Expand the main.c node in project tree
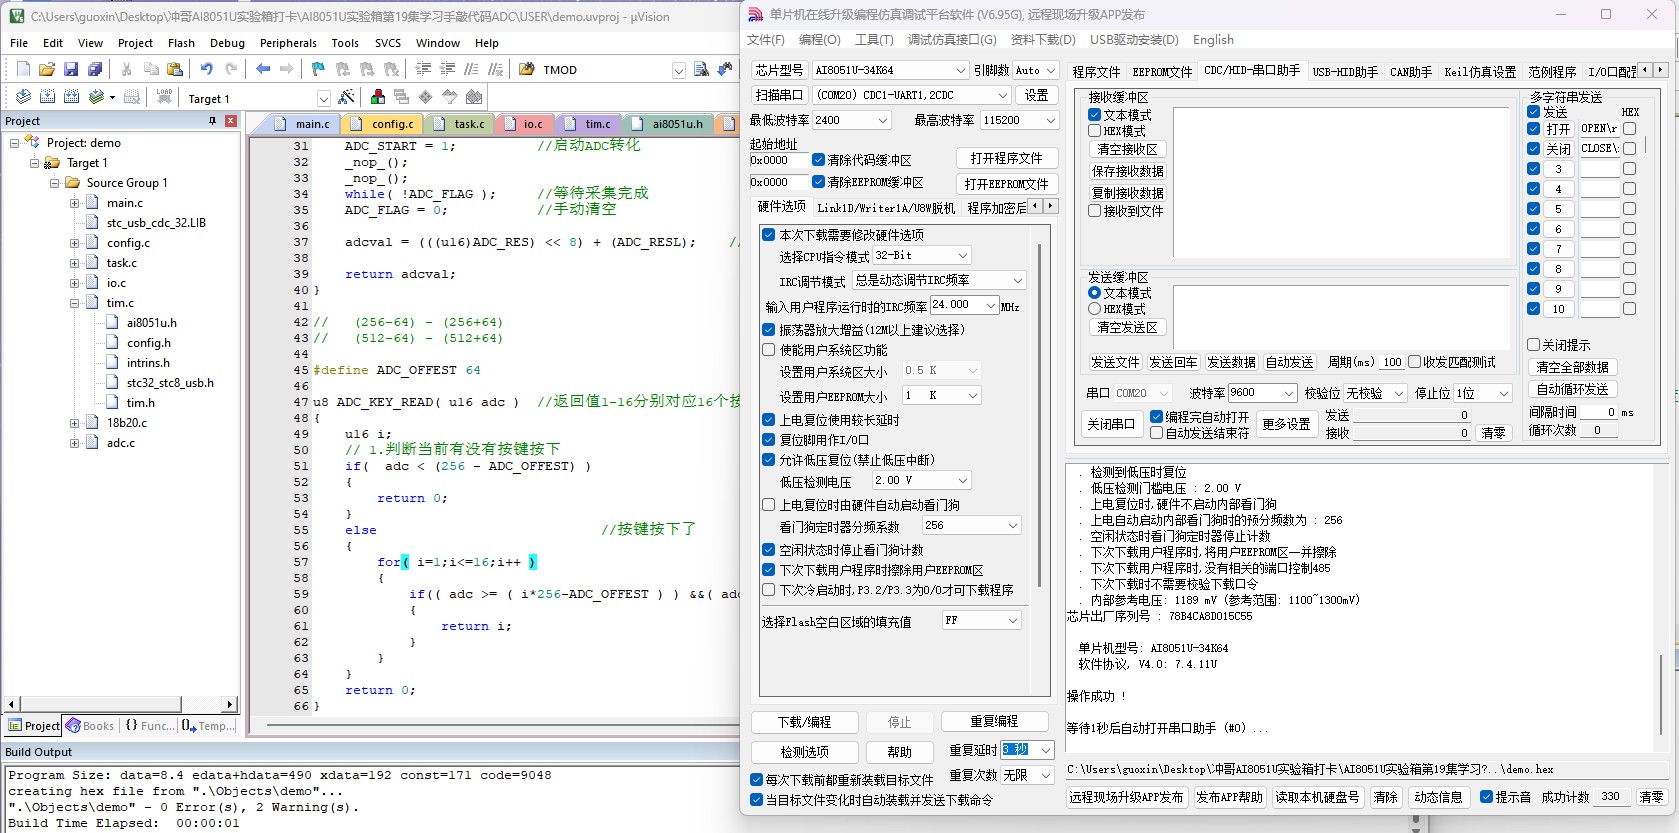Viewport: 1679px width, 833px height. [74, 203]
